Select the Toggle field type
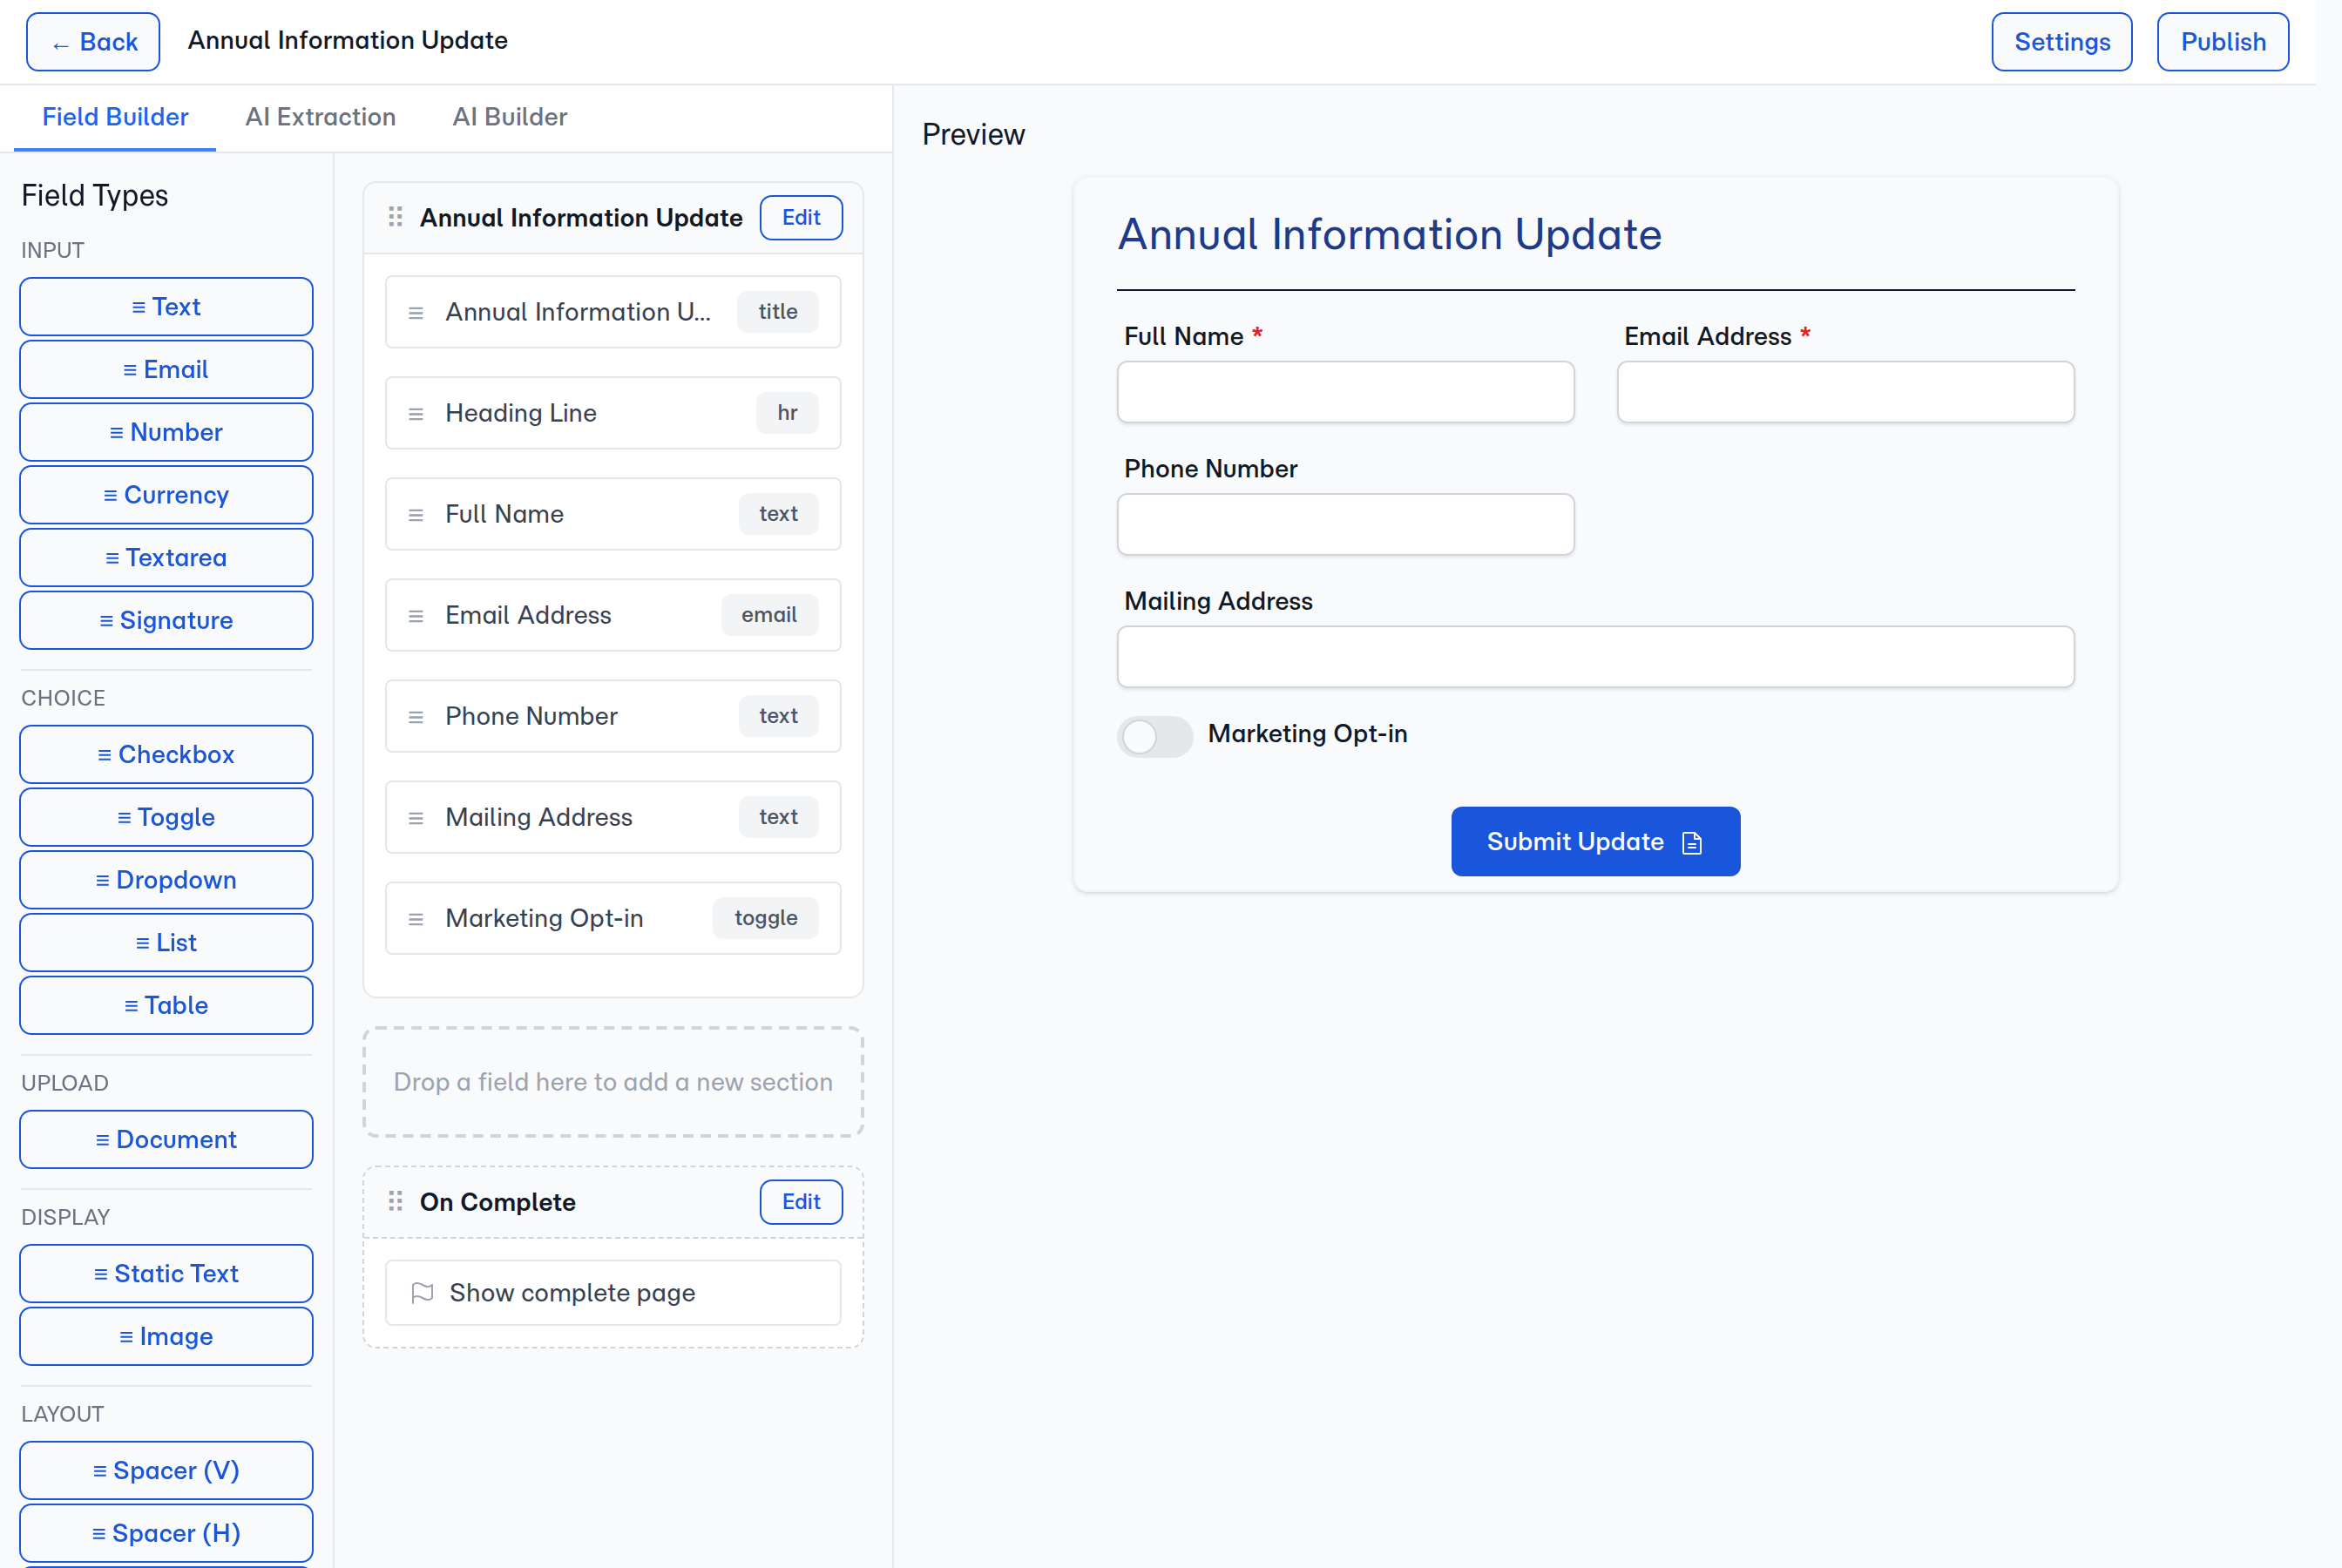 (x=166, y=817)
